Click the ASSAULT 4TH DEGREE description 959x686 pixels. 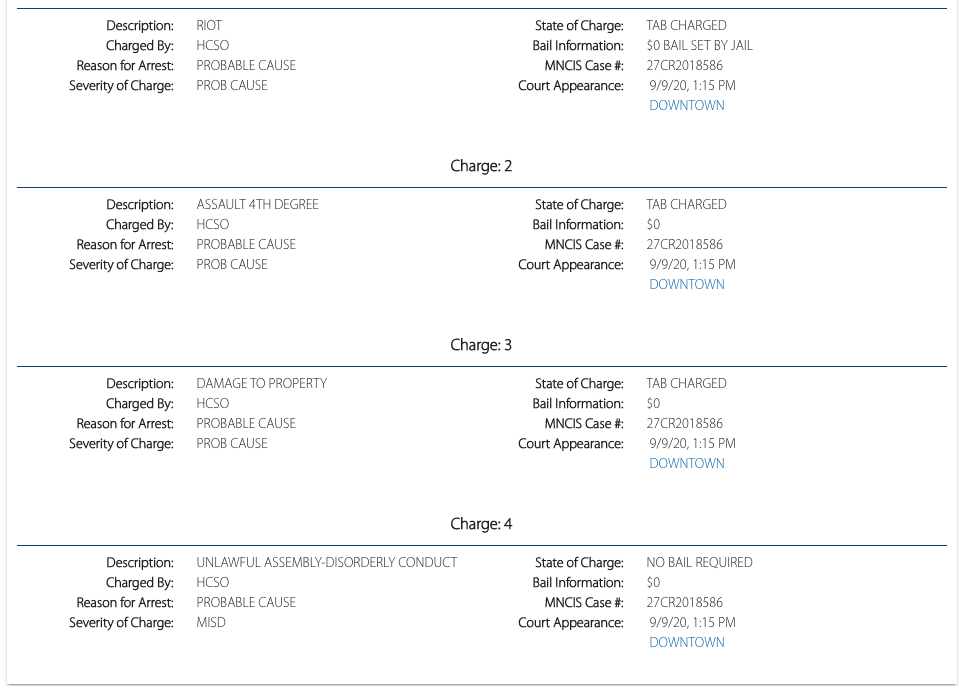(x=257, y=204)
